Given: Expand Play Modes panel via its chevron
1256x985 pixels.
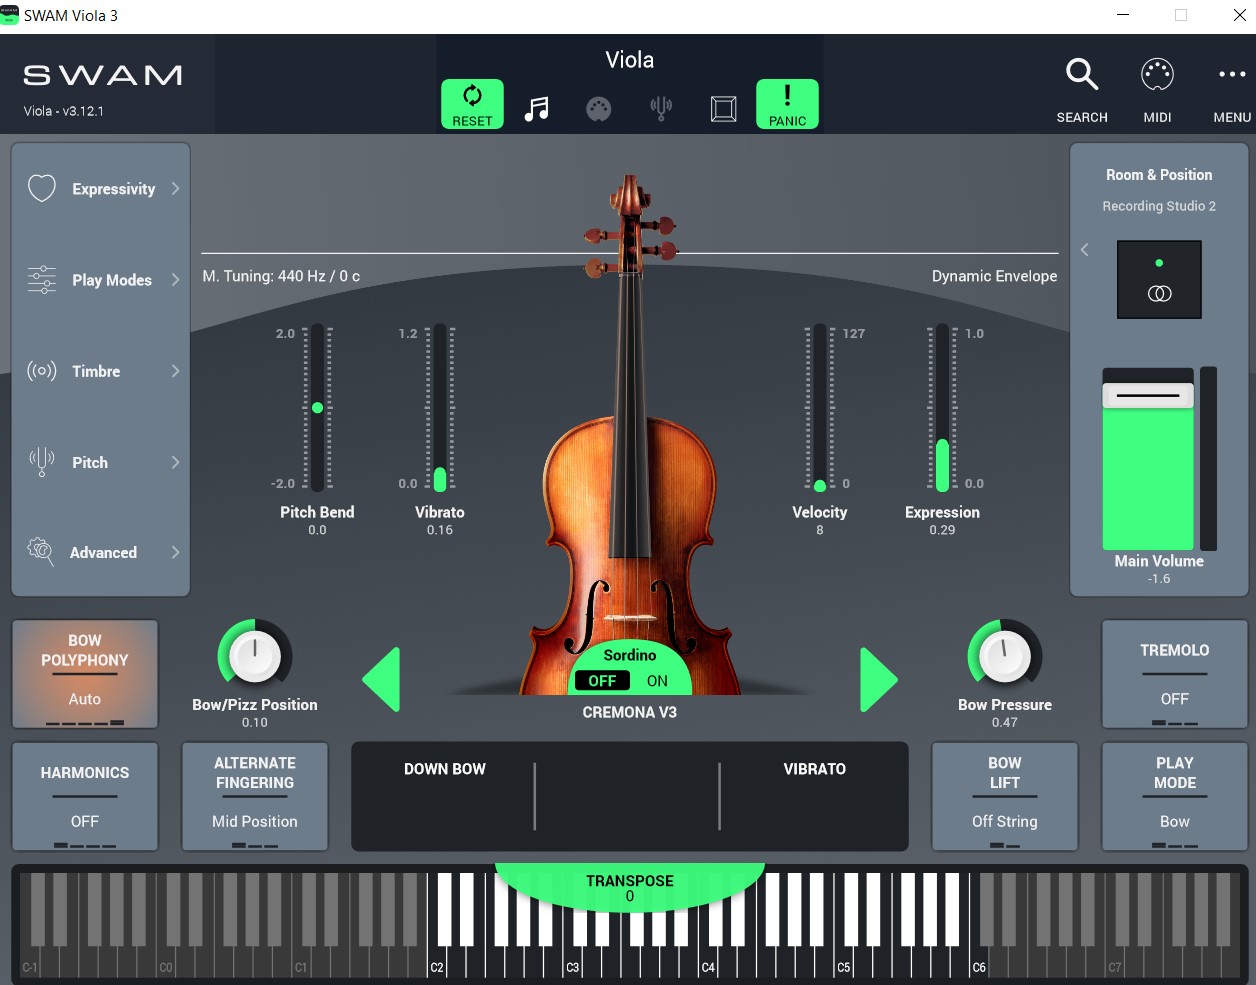Looking at the screenshot, I should [175, 280].
